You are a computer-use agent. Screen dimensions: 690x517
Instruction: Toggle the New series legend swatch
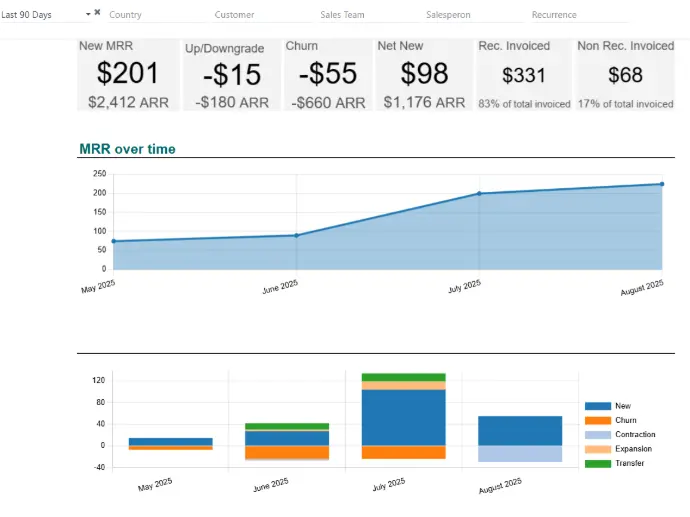click(x=597, y=406)
